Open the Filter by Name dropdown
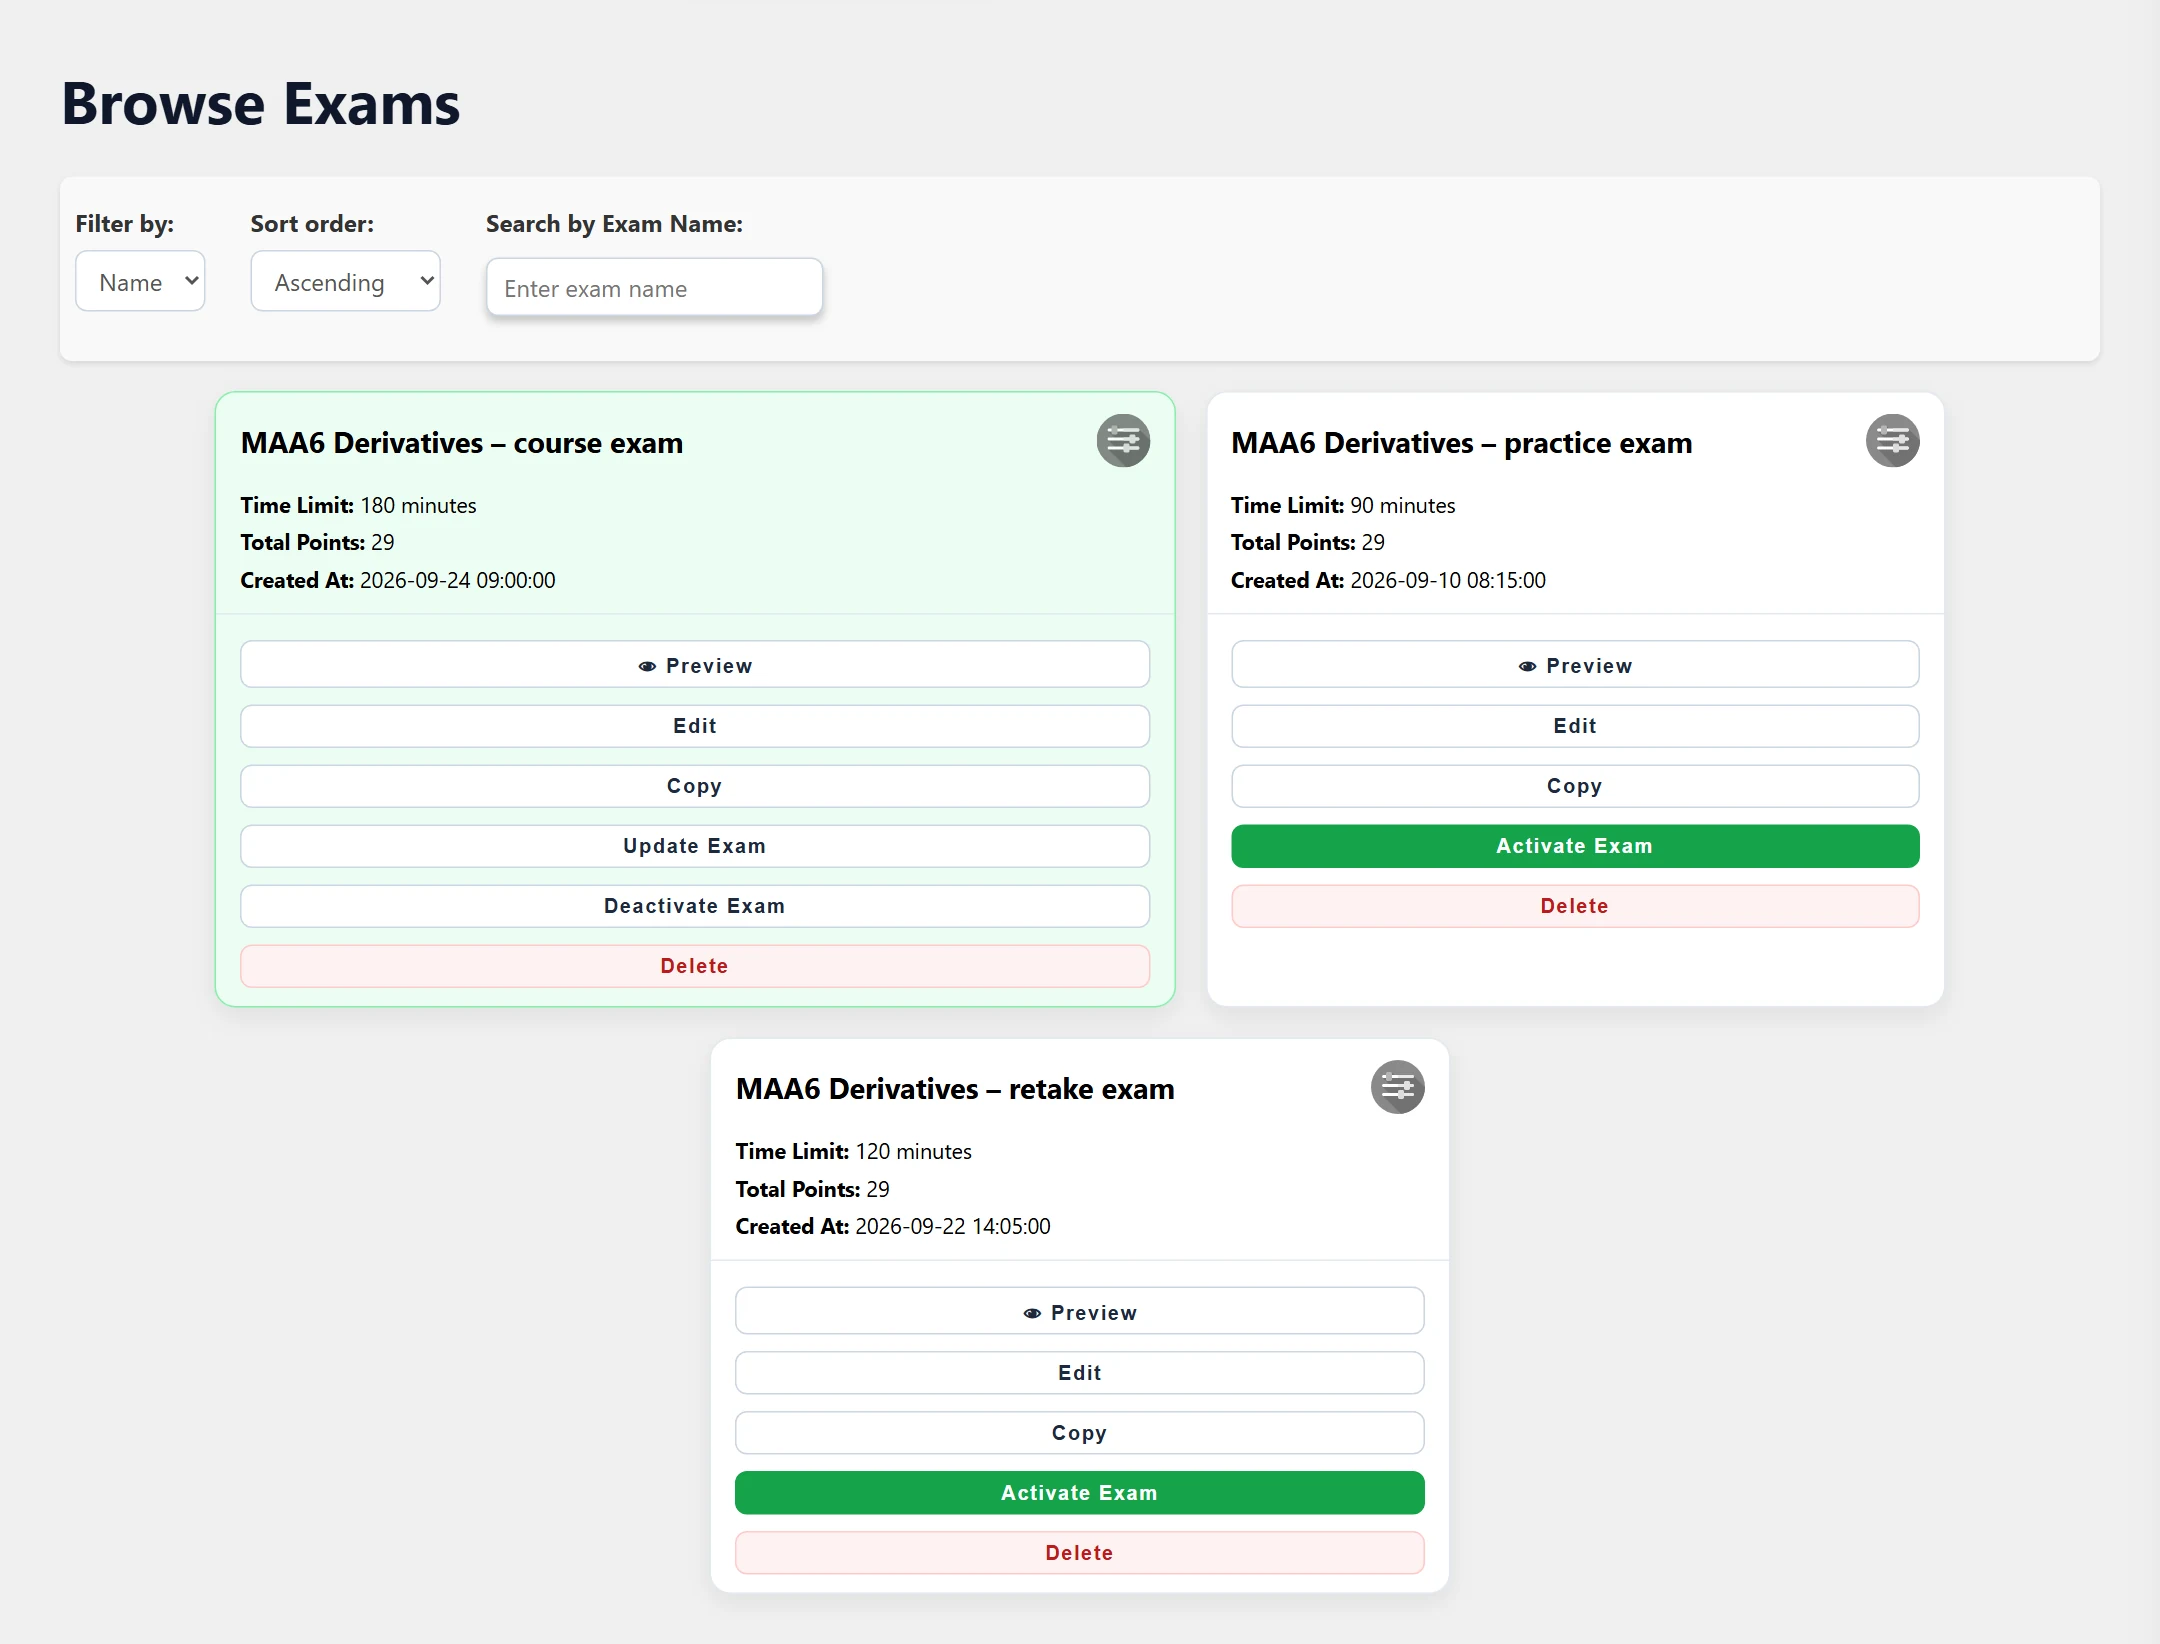2160x1644 pixels. click(140, 282)
